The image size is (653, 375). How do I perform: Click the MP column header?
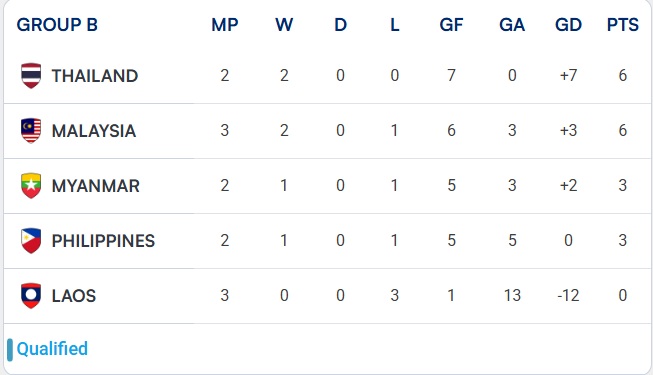click(224, 25)
